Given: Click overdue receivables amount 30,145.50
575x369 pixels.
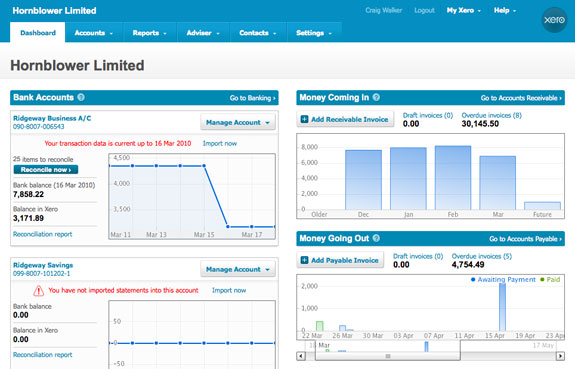Looking at the screenshot, I should coord(480,124).
